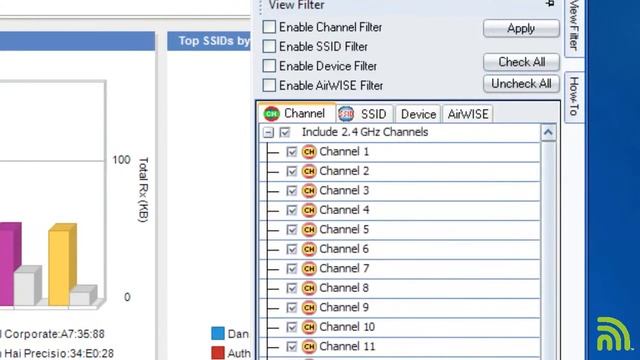Viewport: 640px width, 360px height.
Task: Click the Channel 3 CH icon
Action: [x=309, y=191]
